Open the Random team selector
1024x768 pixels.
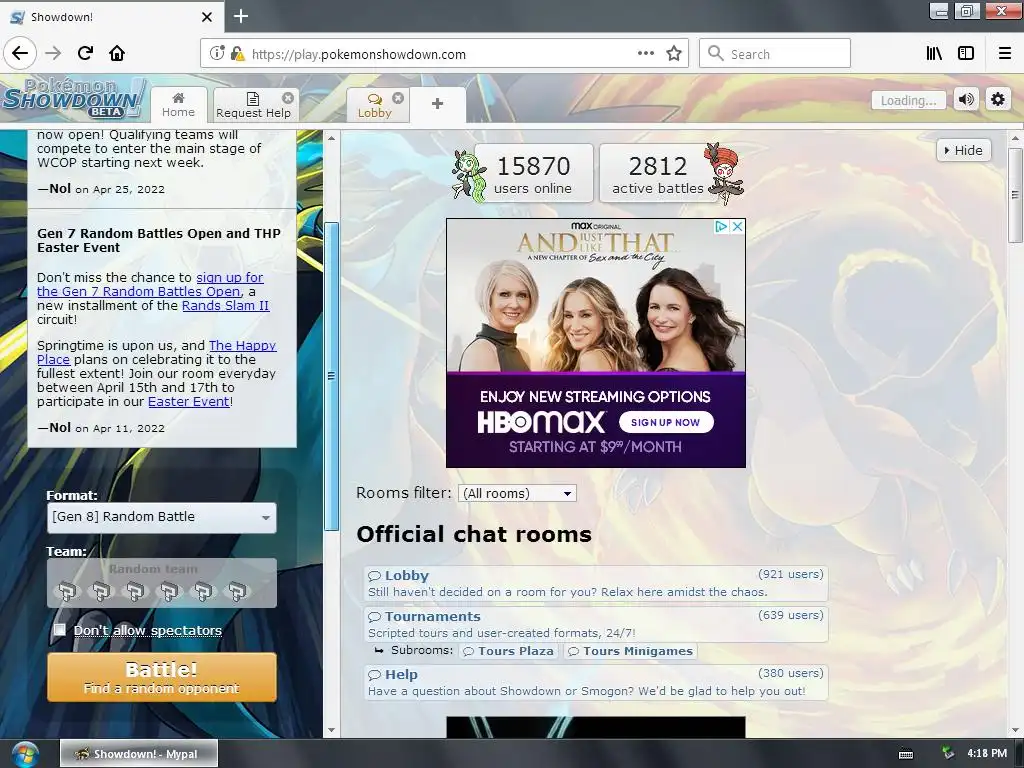coord(162,583)
